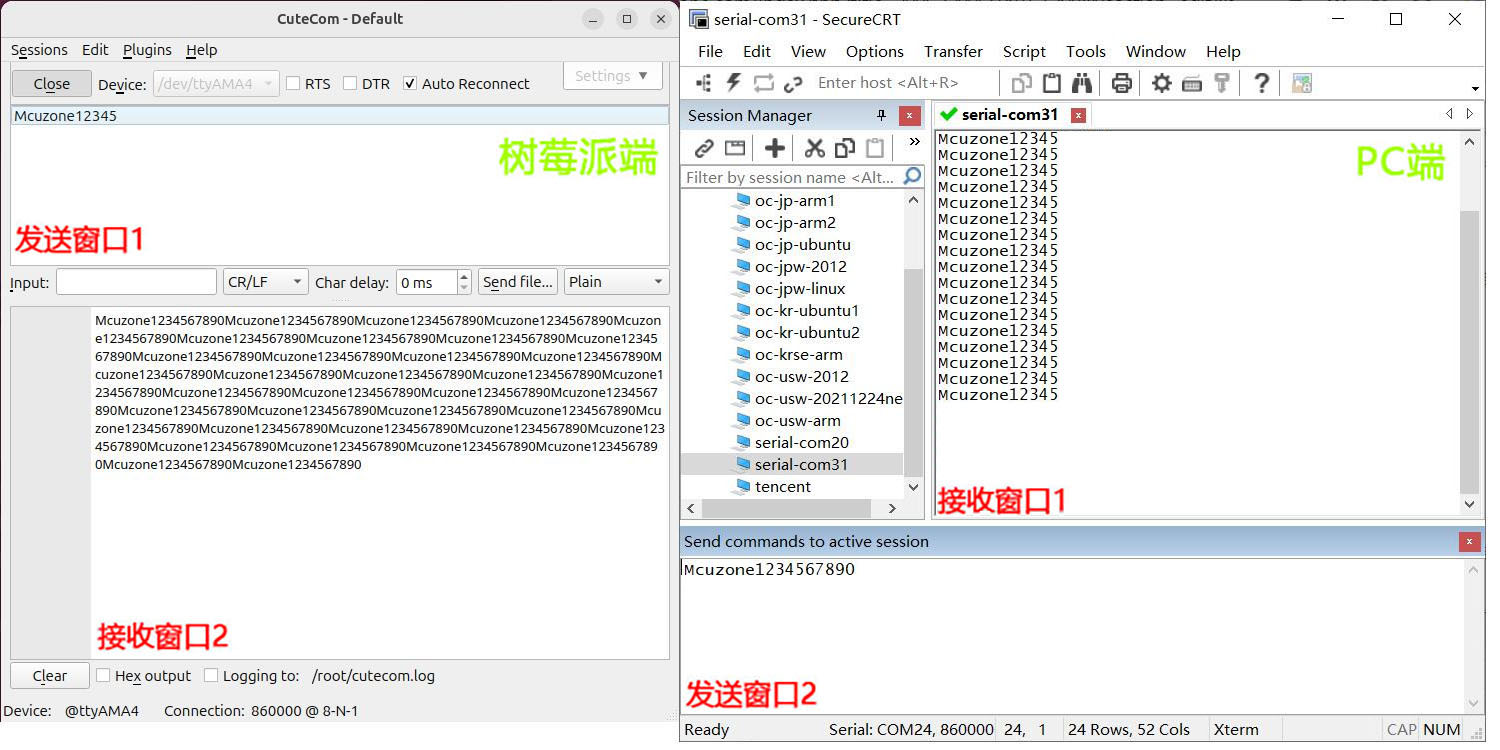Click the Copy icon in SecureCRT main toolbar
Screen dimensions: 1500x750
coord(1022,83)
